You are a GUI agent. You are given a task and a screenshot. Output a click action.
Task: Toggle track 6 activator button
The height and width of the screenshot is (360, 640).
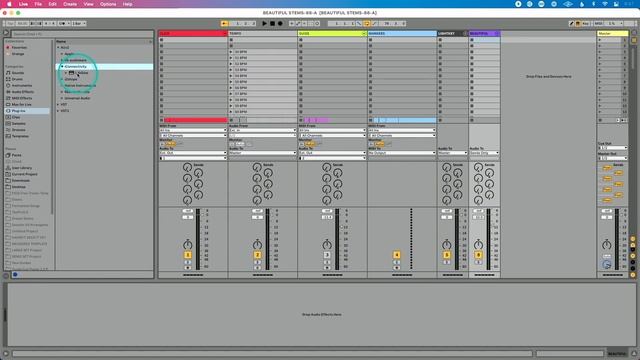(x=478, y=255)
